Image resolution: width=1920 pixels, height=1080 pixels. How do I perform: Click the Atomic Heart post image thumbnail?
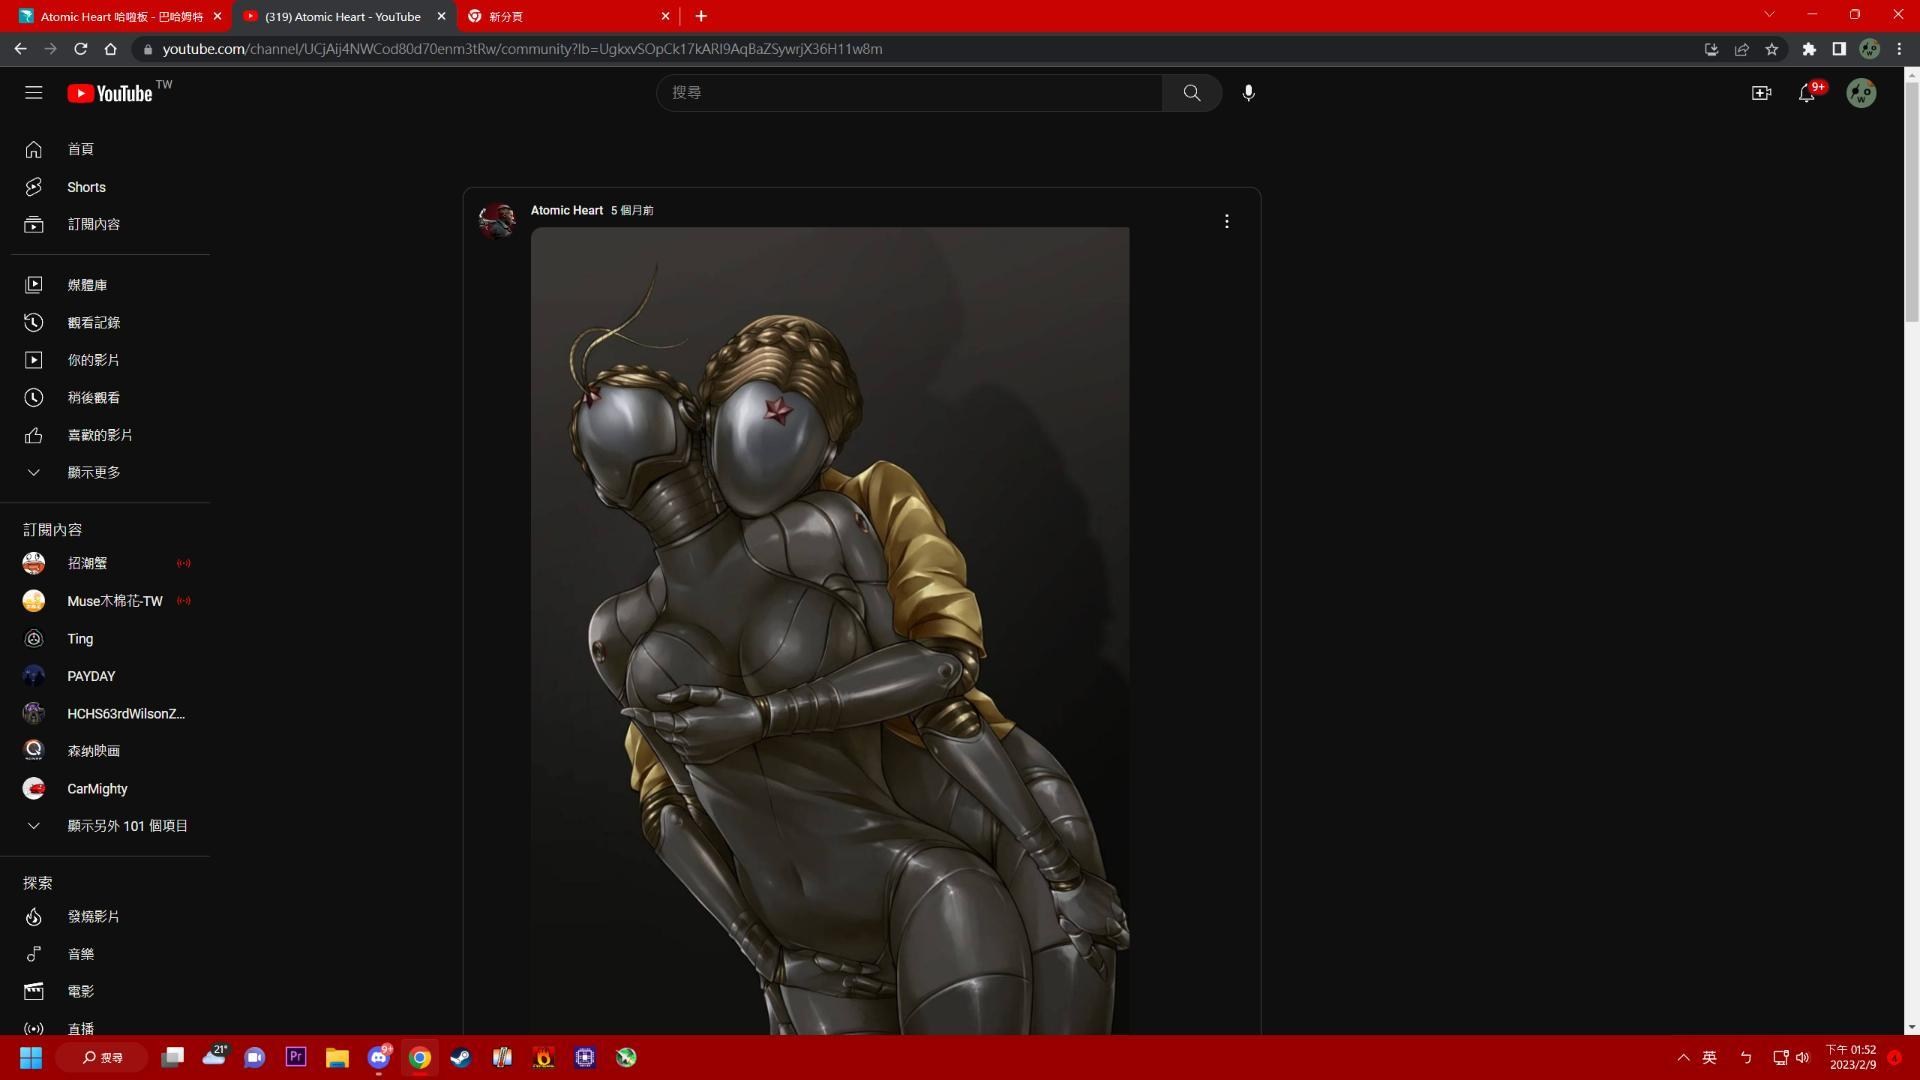833,634
